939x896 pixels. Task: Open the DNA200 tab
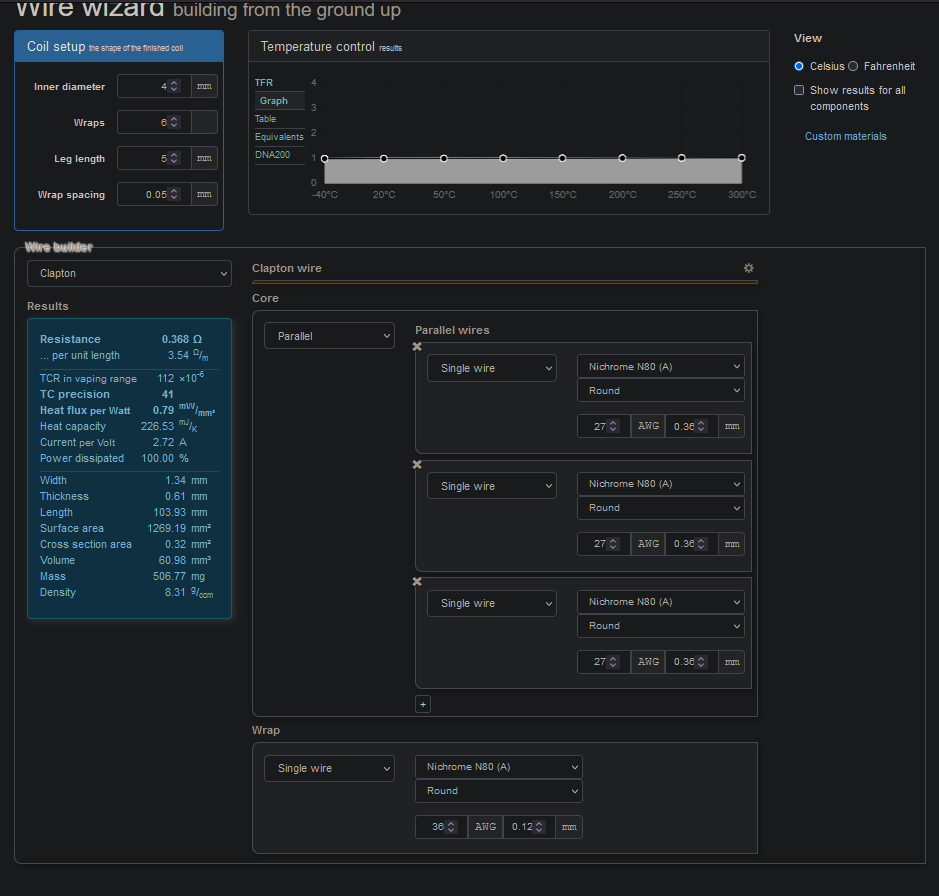click(x=271, y=155)
